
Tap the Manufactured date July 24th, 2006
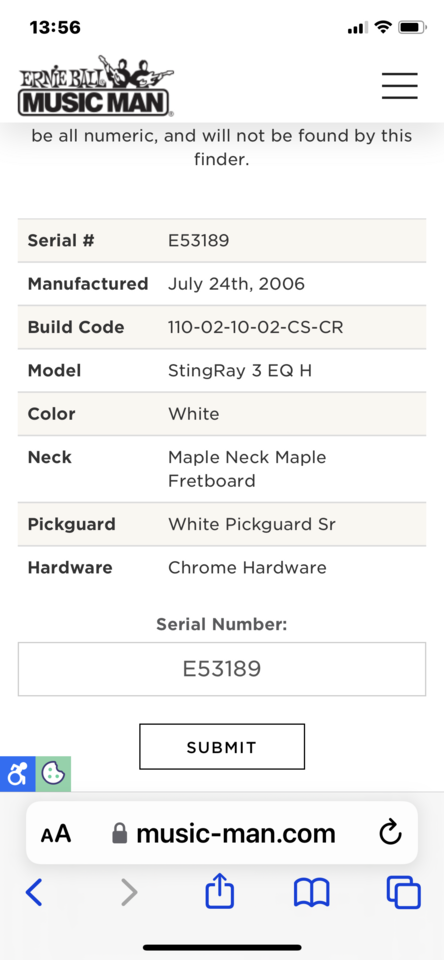click(236, 284)
